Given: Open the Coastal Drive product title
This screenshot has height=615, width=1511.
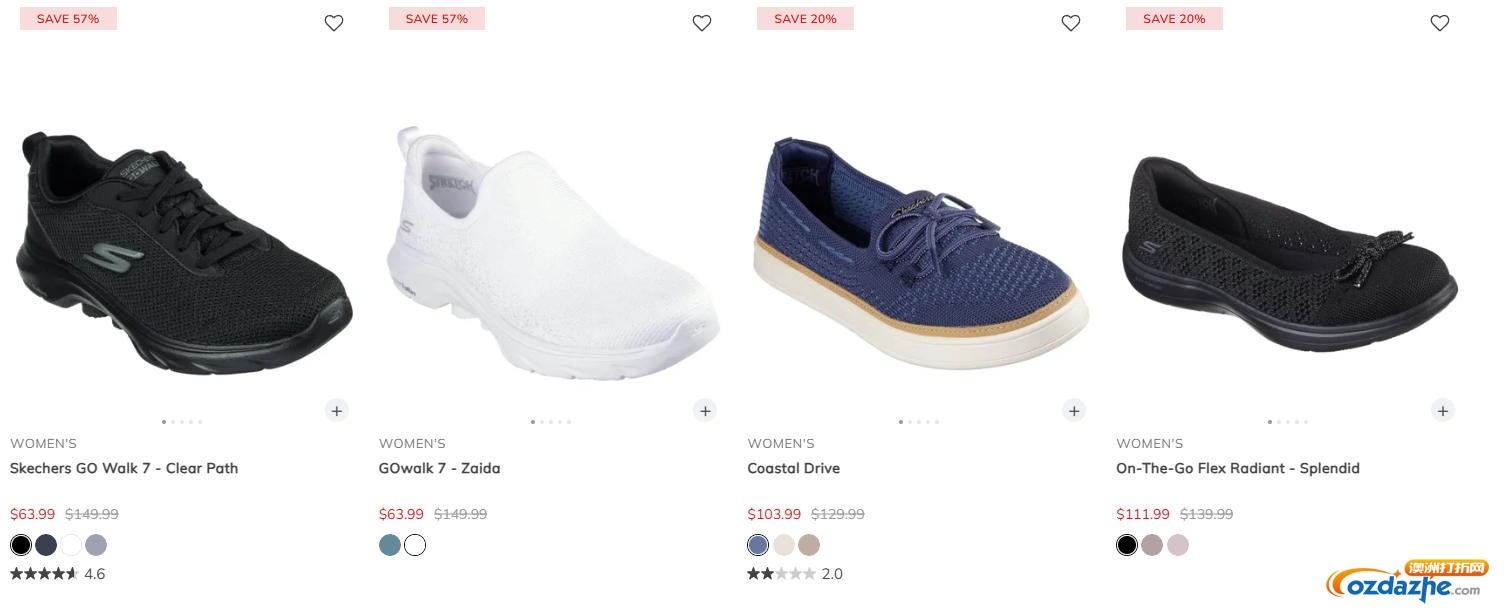Looking at the screenshot, I should click(x=793, y=468).
